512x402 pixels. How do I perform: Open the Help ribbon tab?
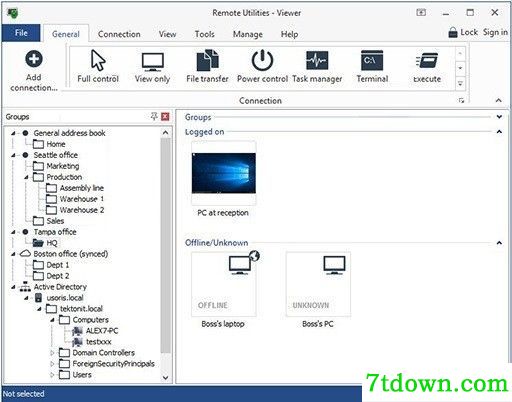(289, 34)
